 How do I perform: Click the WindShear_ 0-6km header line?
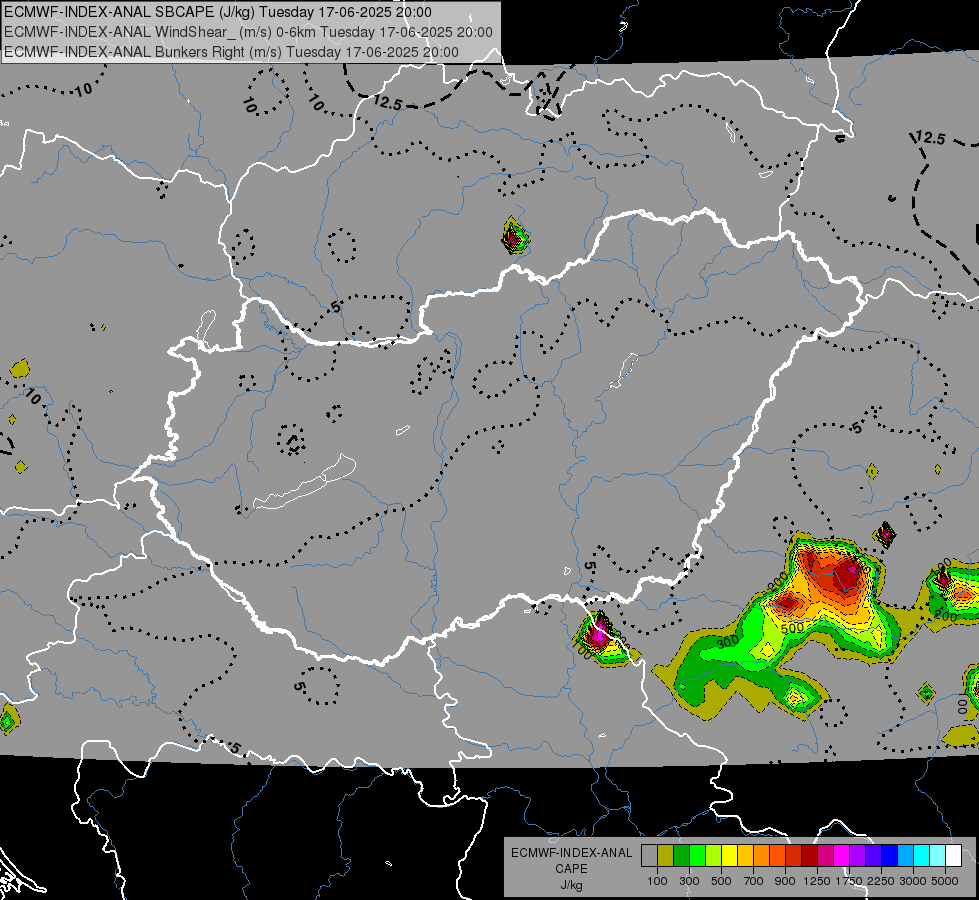point(248,32)
